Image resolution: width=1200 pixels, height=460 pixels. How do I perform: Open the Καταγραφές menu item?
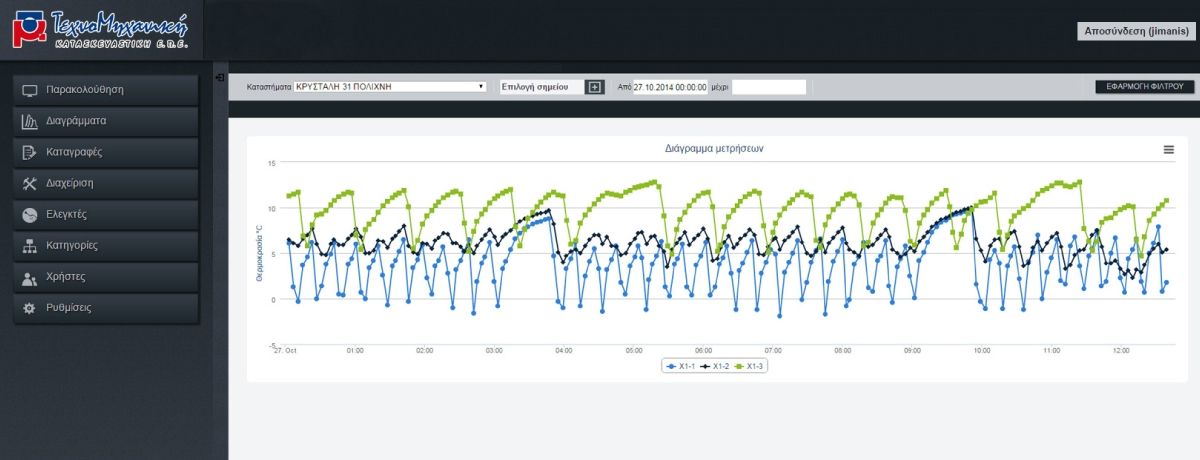point(104,152)
